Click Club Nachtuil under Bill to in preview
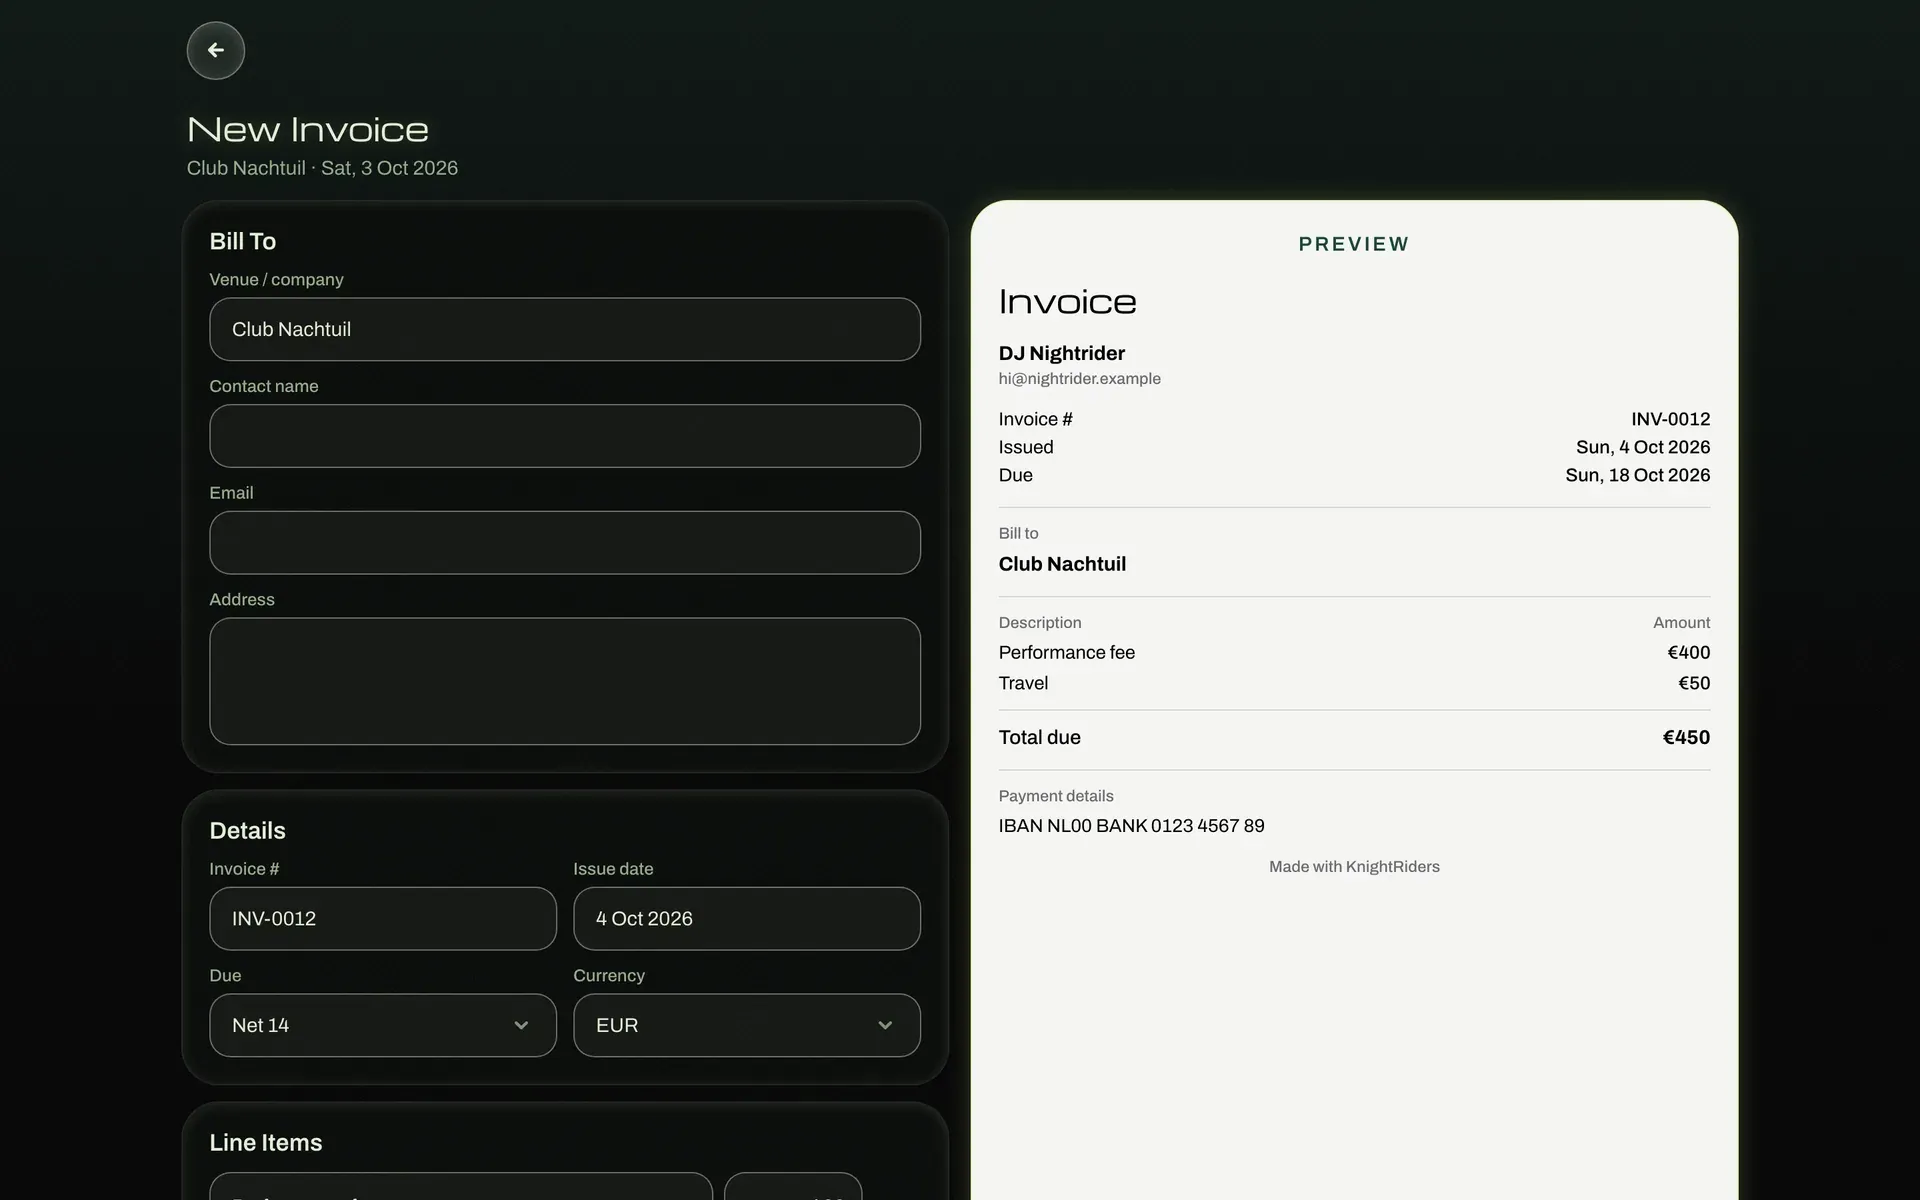This screenshot has height=1200, width=1920. point(1062,564)
